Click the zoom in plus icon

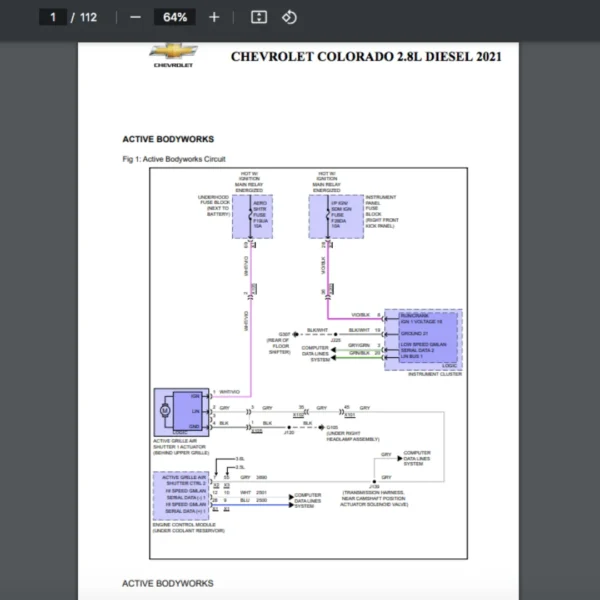[214, 17]
